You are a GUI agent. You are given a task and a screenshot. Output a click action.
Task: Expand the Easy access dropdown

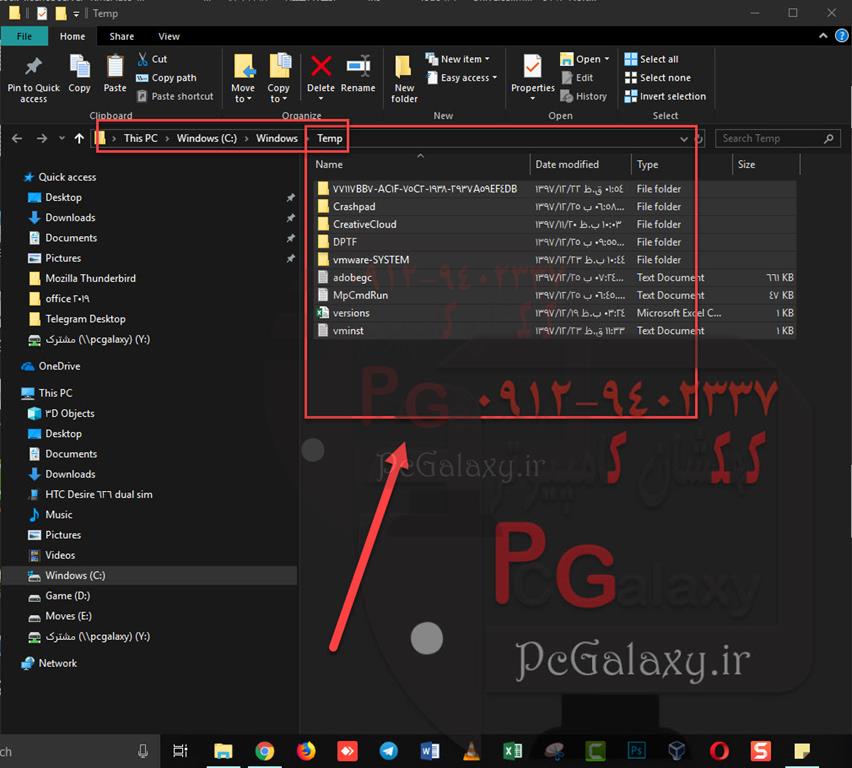[464, 78]
